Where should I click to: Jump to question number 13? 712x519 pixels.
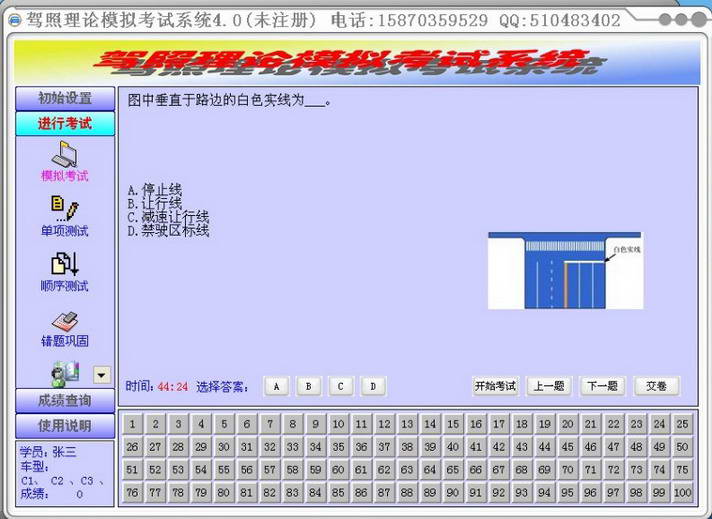(x=407, y=424)
